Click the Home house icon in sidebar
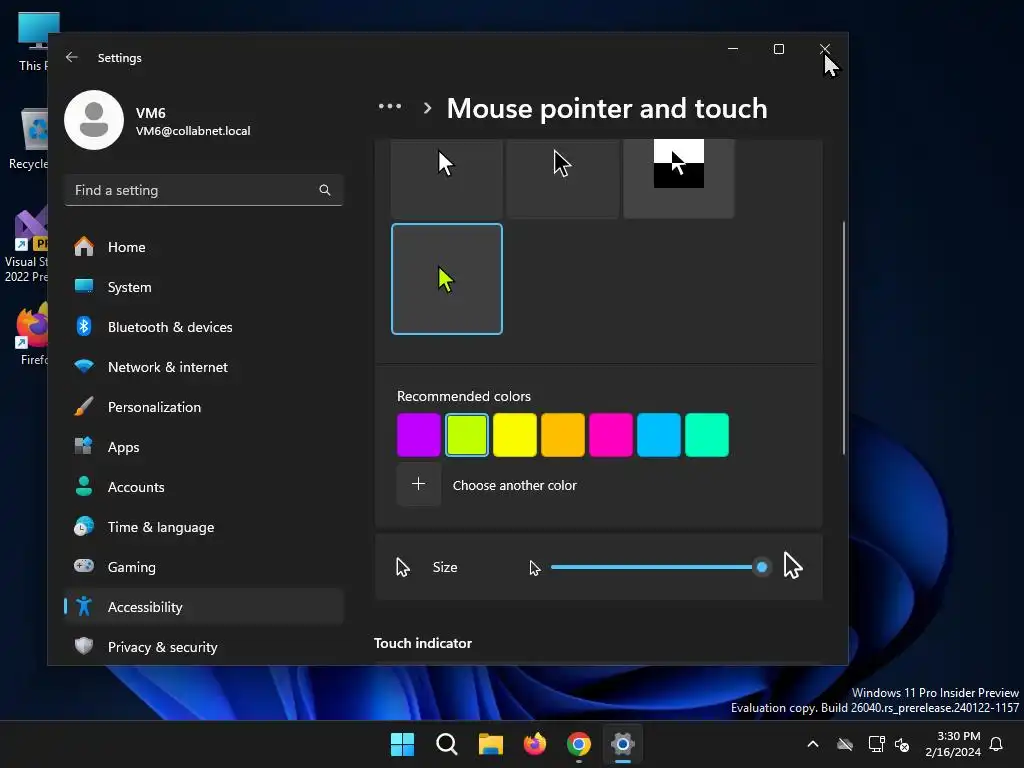The height and width of the screenshot is (768, 1024). pyautogui.click(x=84, y=246)
